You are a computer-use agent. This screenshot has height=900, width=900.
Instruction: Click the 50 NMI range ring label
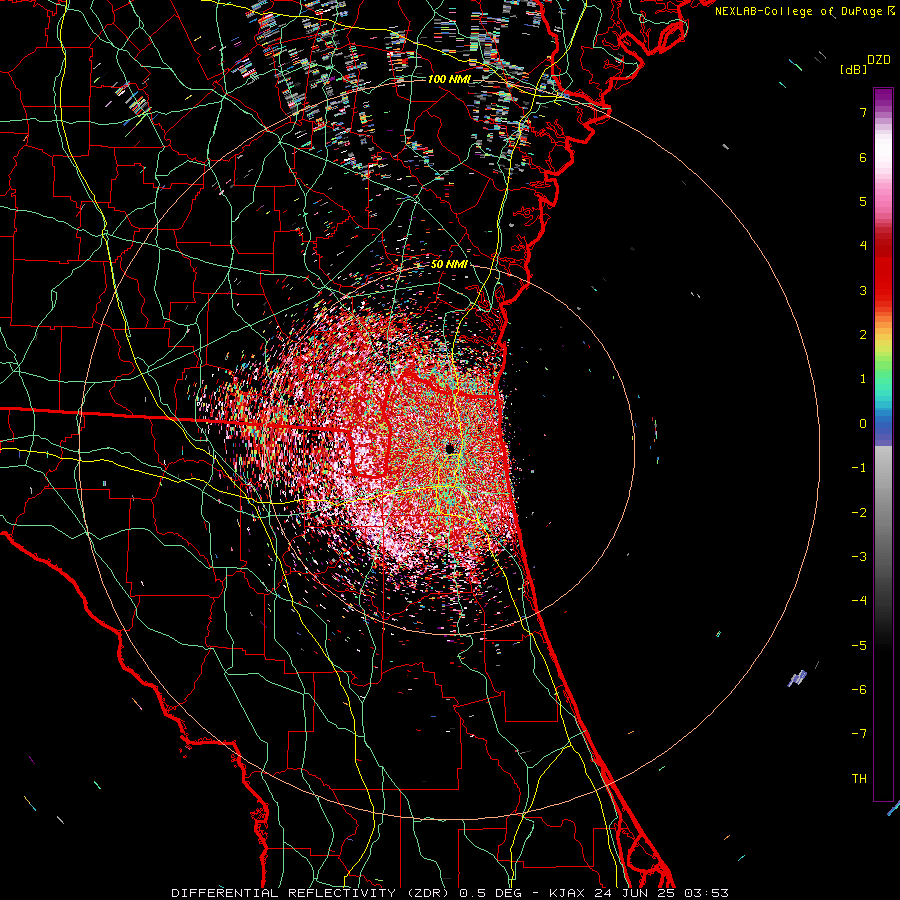449,264
